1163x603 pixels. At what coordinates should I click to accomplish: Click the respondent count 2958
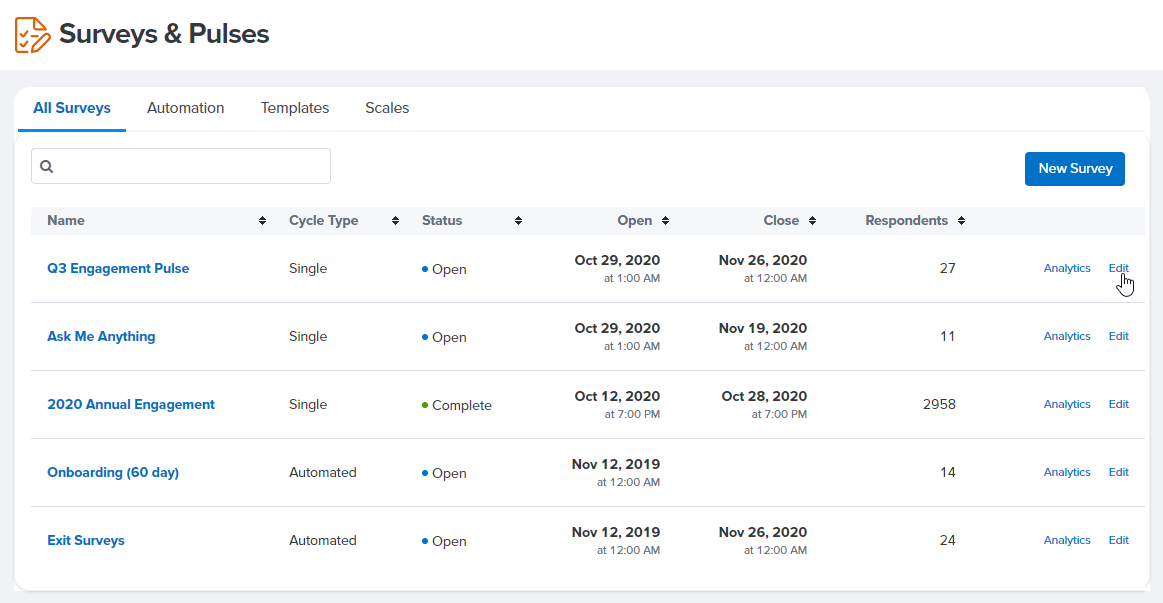point(939,404)
